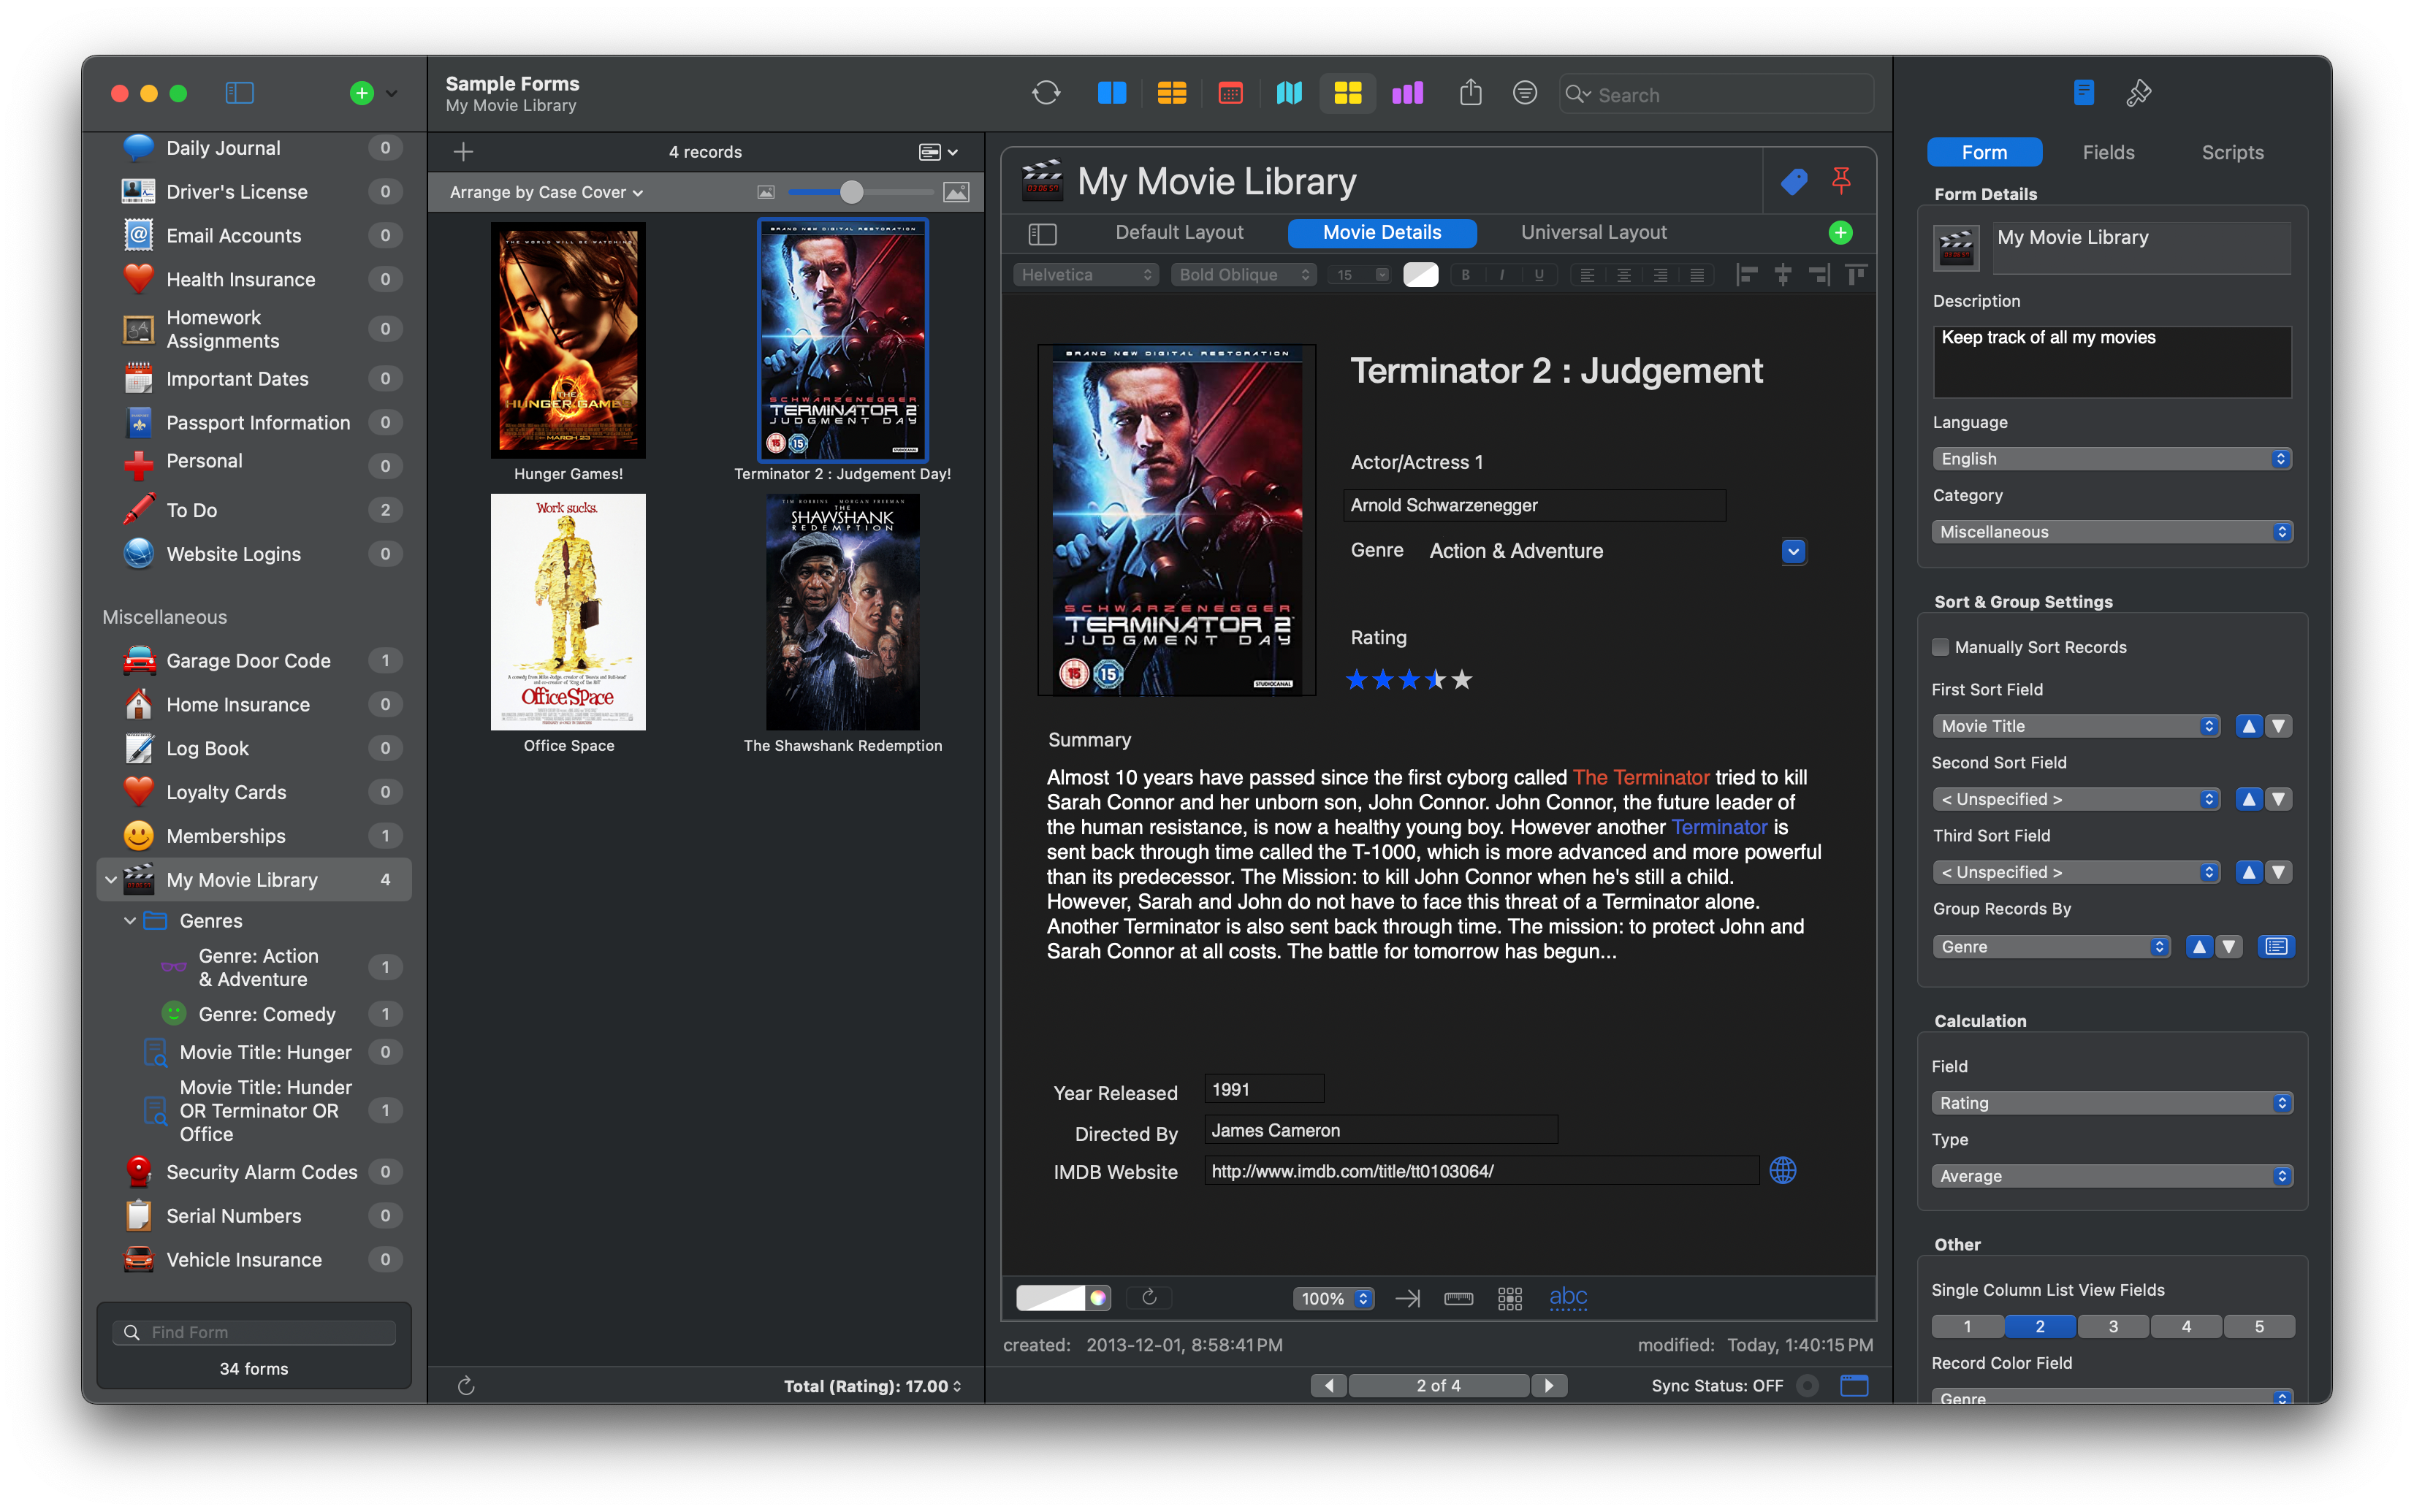Open IMDB link via globe icon
The image size is (2414, 1512).
(1782, 1170)
